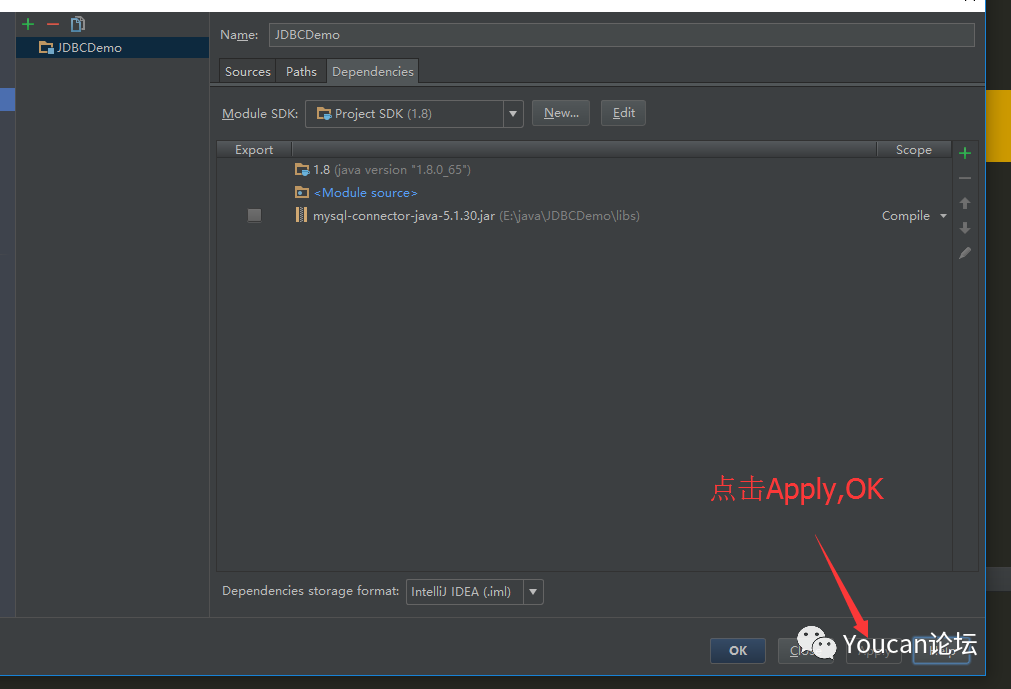Open the Dependencies storage format dropdown

[x=533, y=591]
